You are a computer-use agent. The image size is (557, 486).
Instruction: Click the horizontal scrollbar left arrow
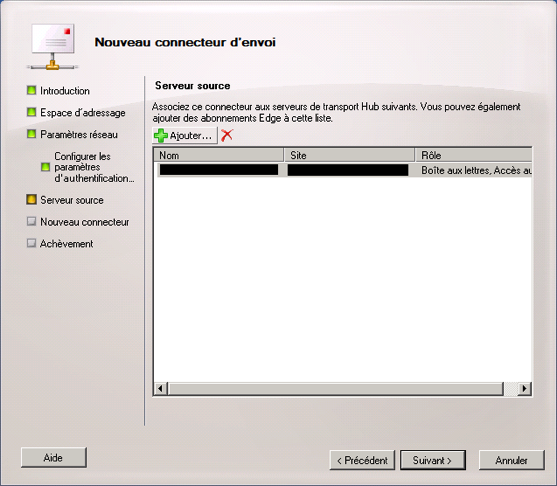pyautogui.click(x=161, y=389)
